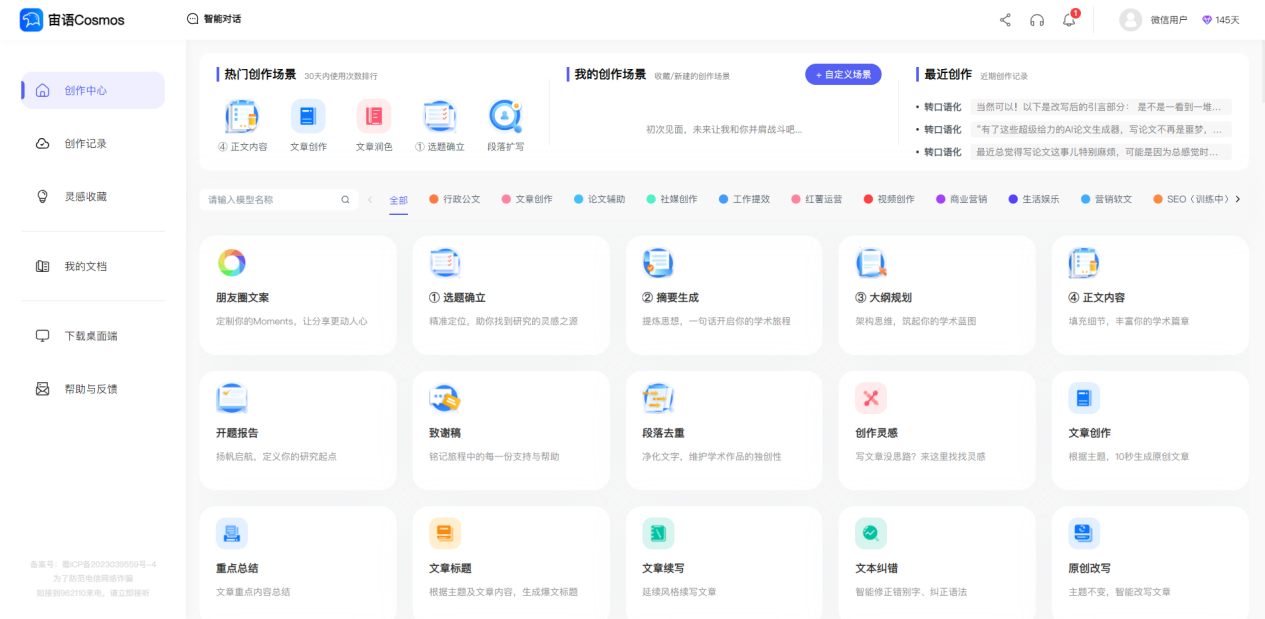Viewport: 1265px width, 619px height.
Task: Open 段落扩写 hot scene icon
Action: click(x=505, y=116)
